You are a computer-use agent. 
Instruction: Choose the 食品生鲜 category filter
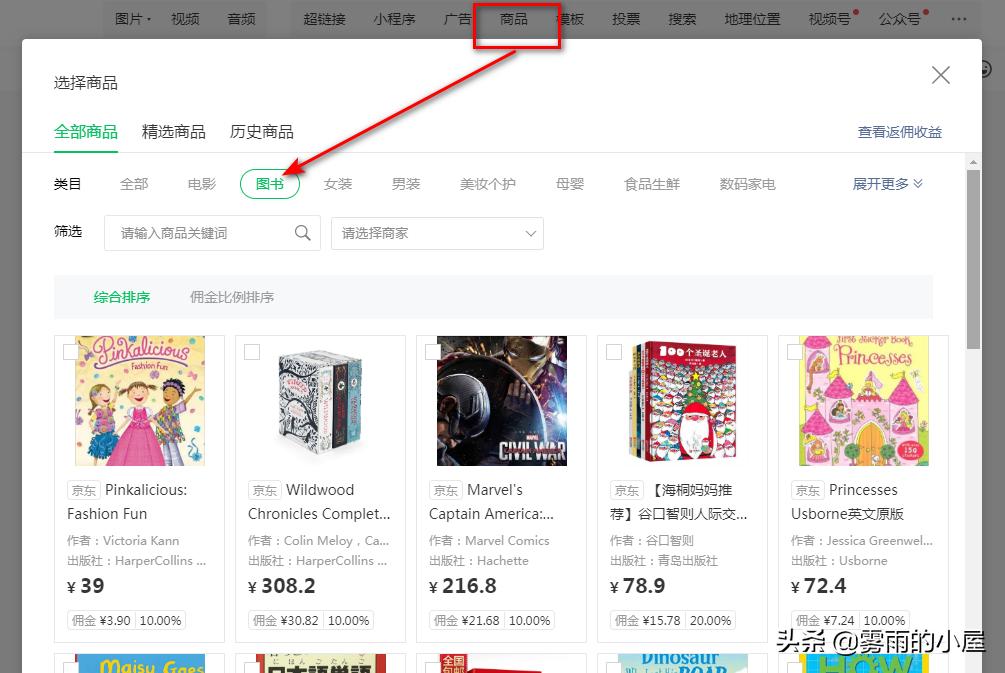pyautogui.click(x=652, y=184)
